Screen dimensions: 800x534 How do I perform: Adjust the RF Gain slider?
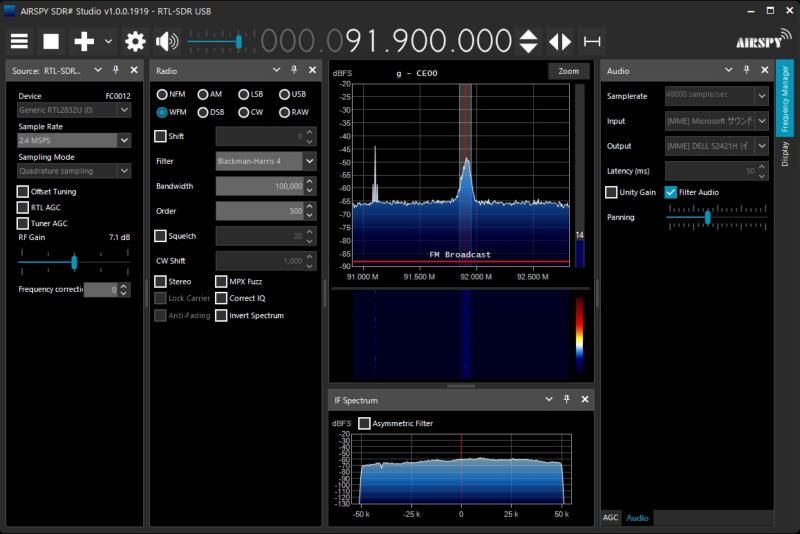pos(74,262)
